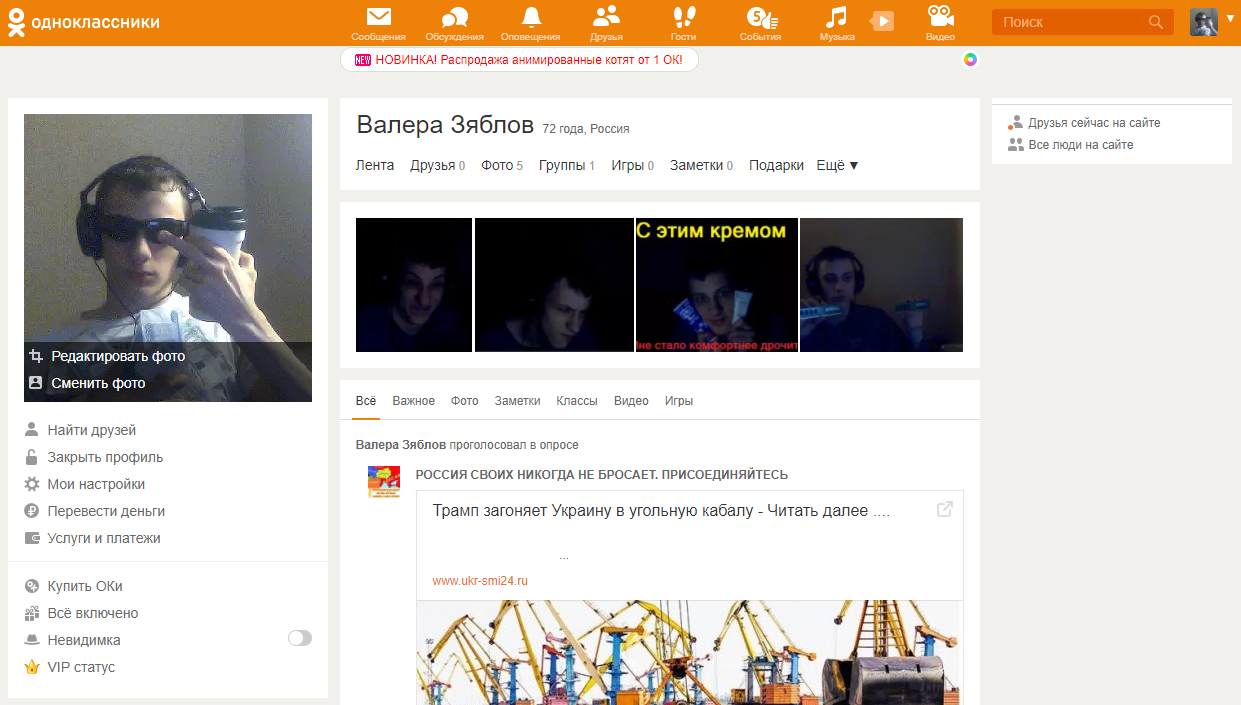Viewport: 1241px width, 705px height.
Task: Click music player play button in header
Action: pyautogui.click(x=882, y=21)
